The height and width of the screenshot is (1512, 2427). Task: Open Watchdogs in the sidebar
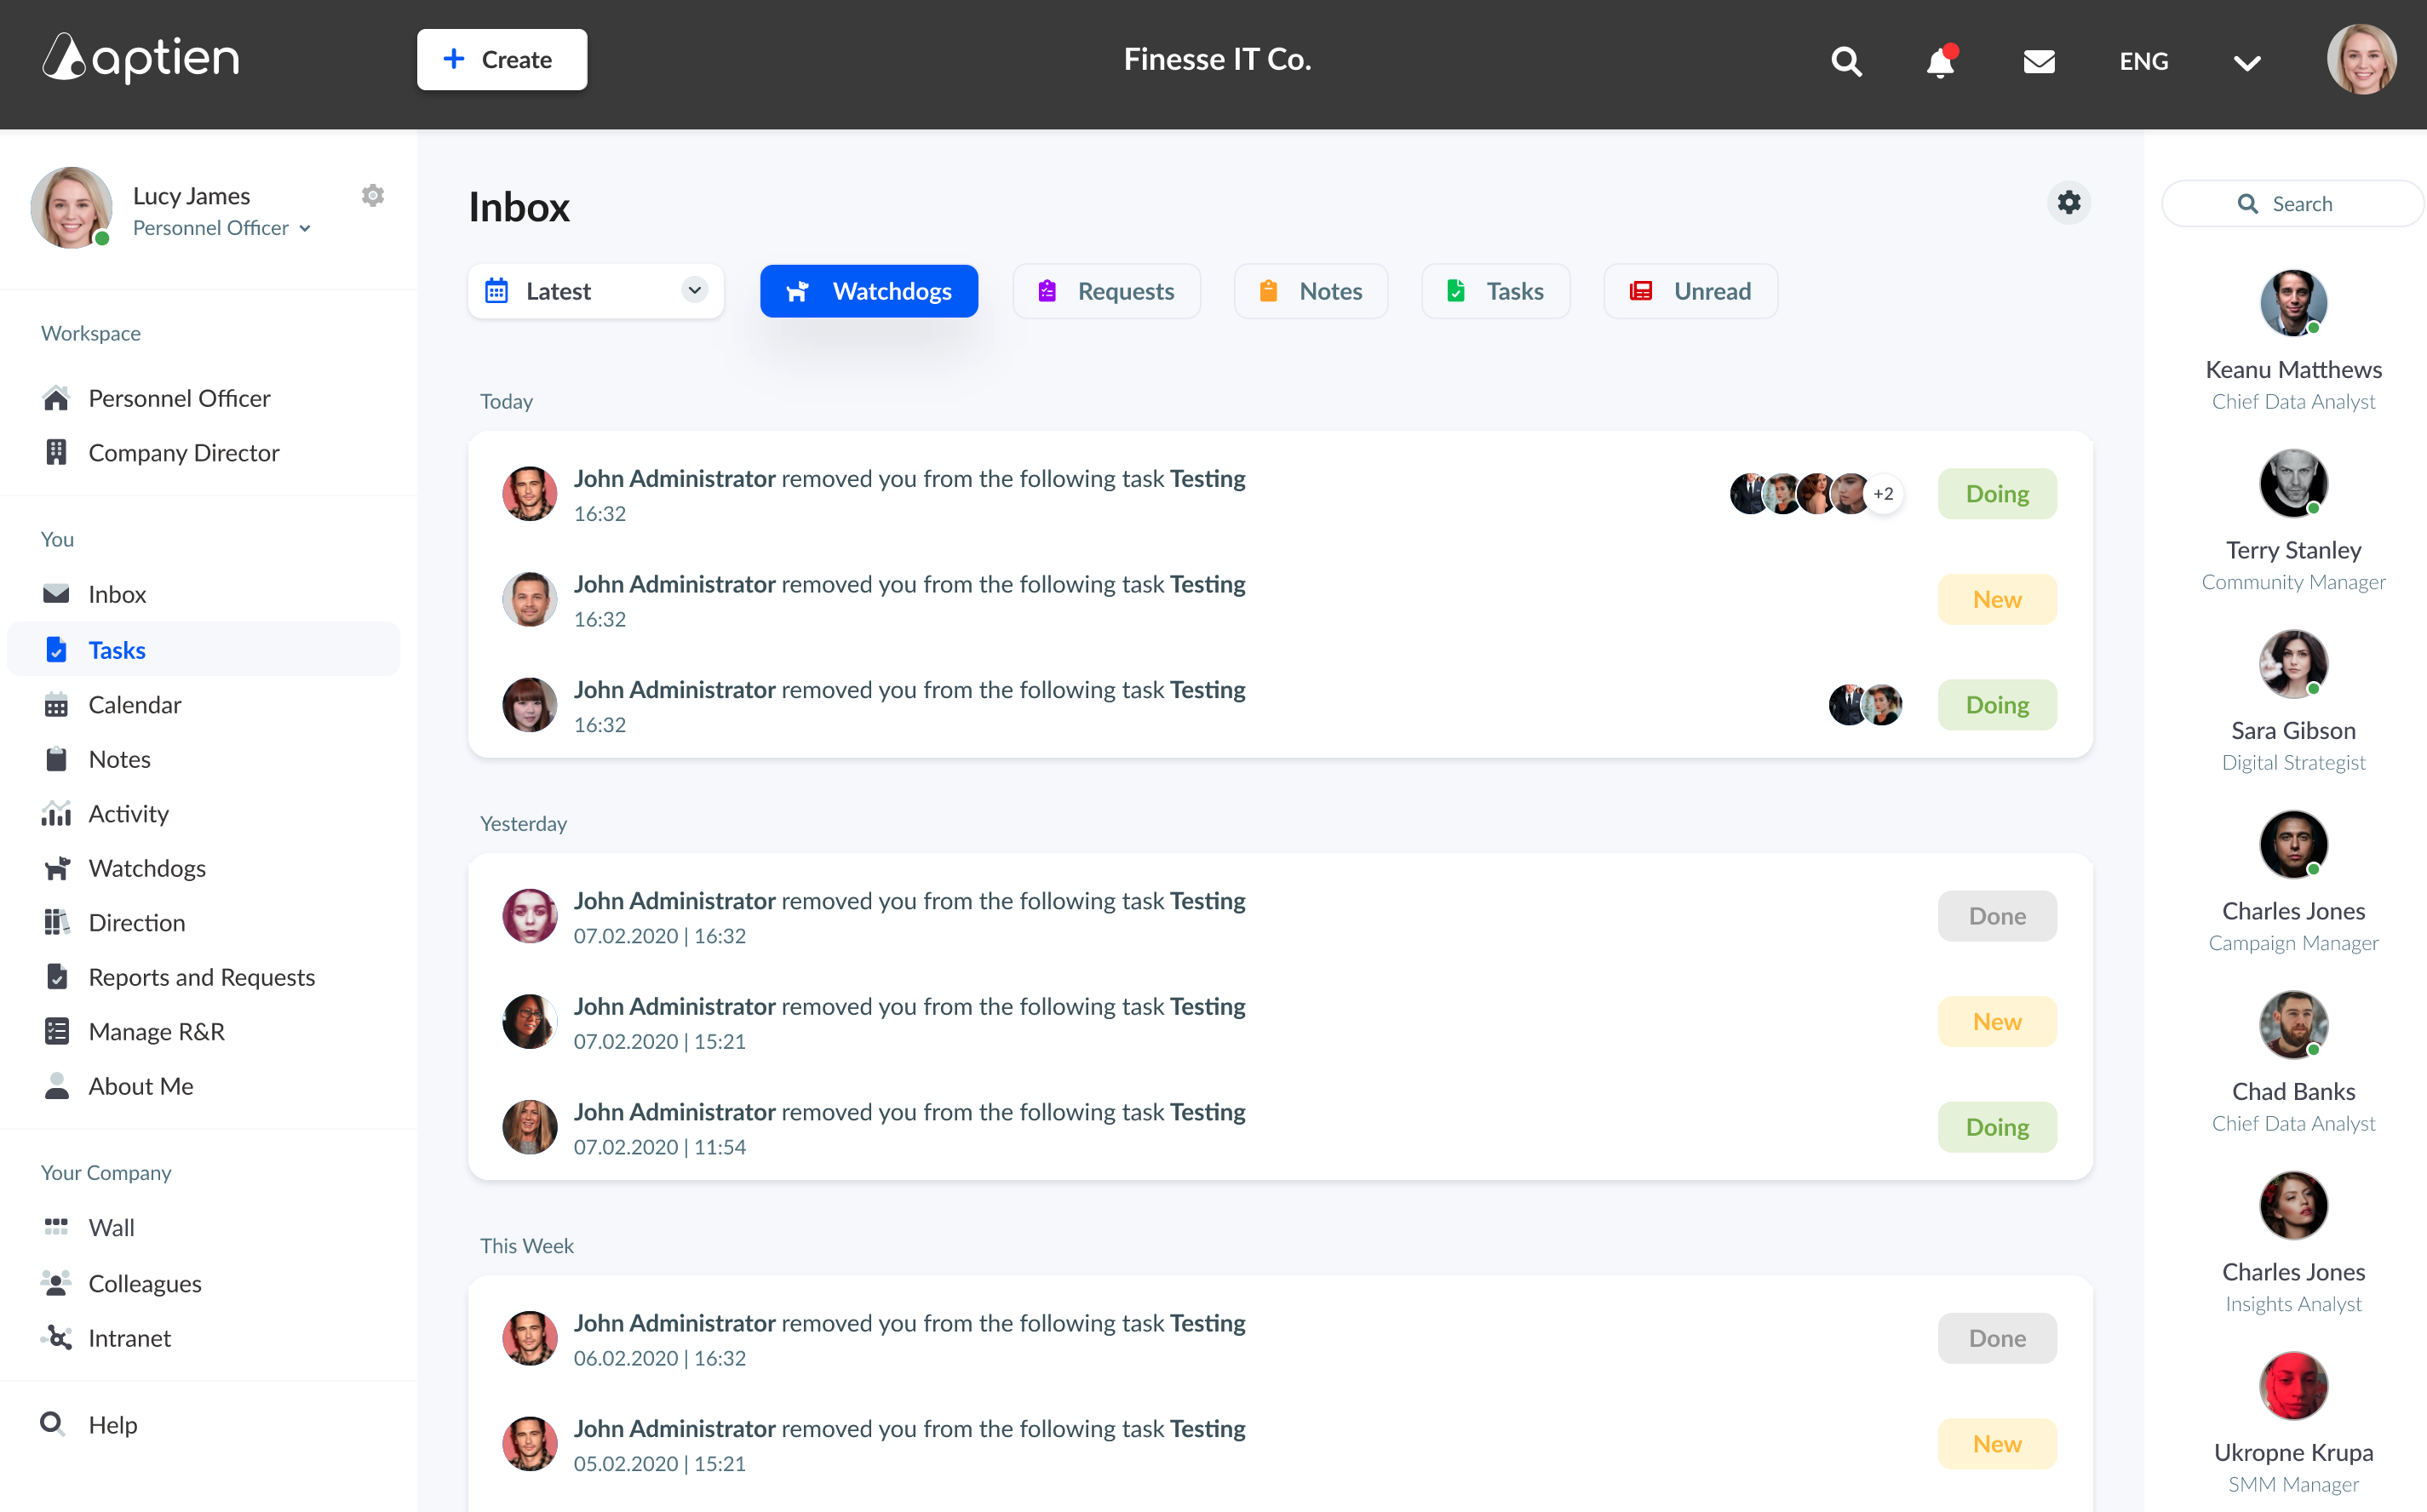146,868
